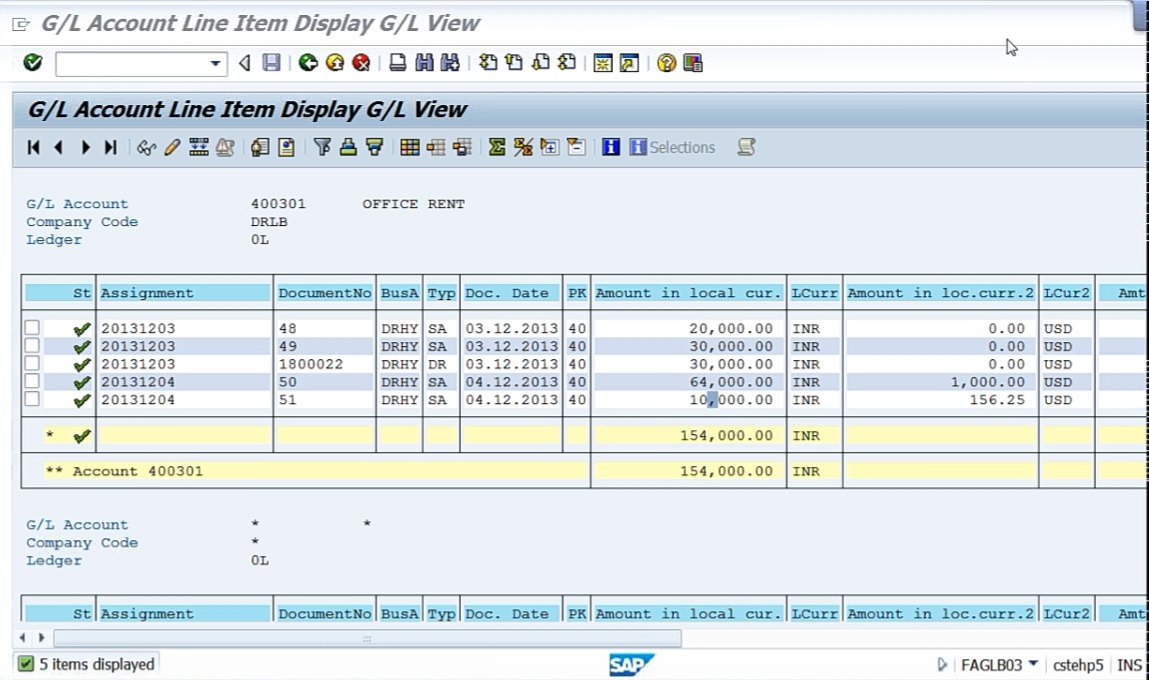
Task: Go back with the green Back arrow
Action: coord(309,63)
